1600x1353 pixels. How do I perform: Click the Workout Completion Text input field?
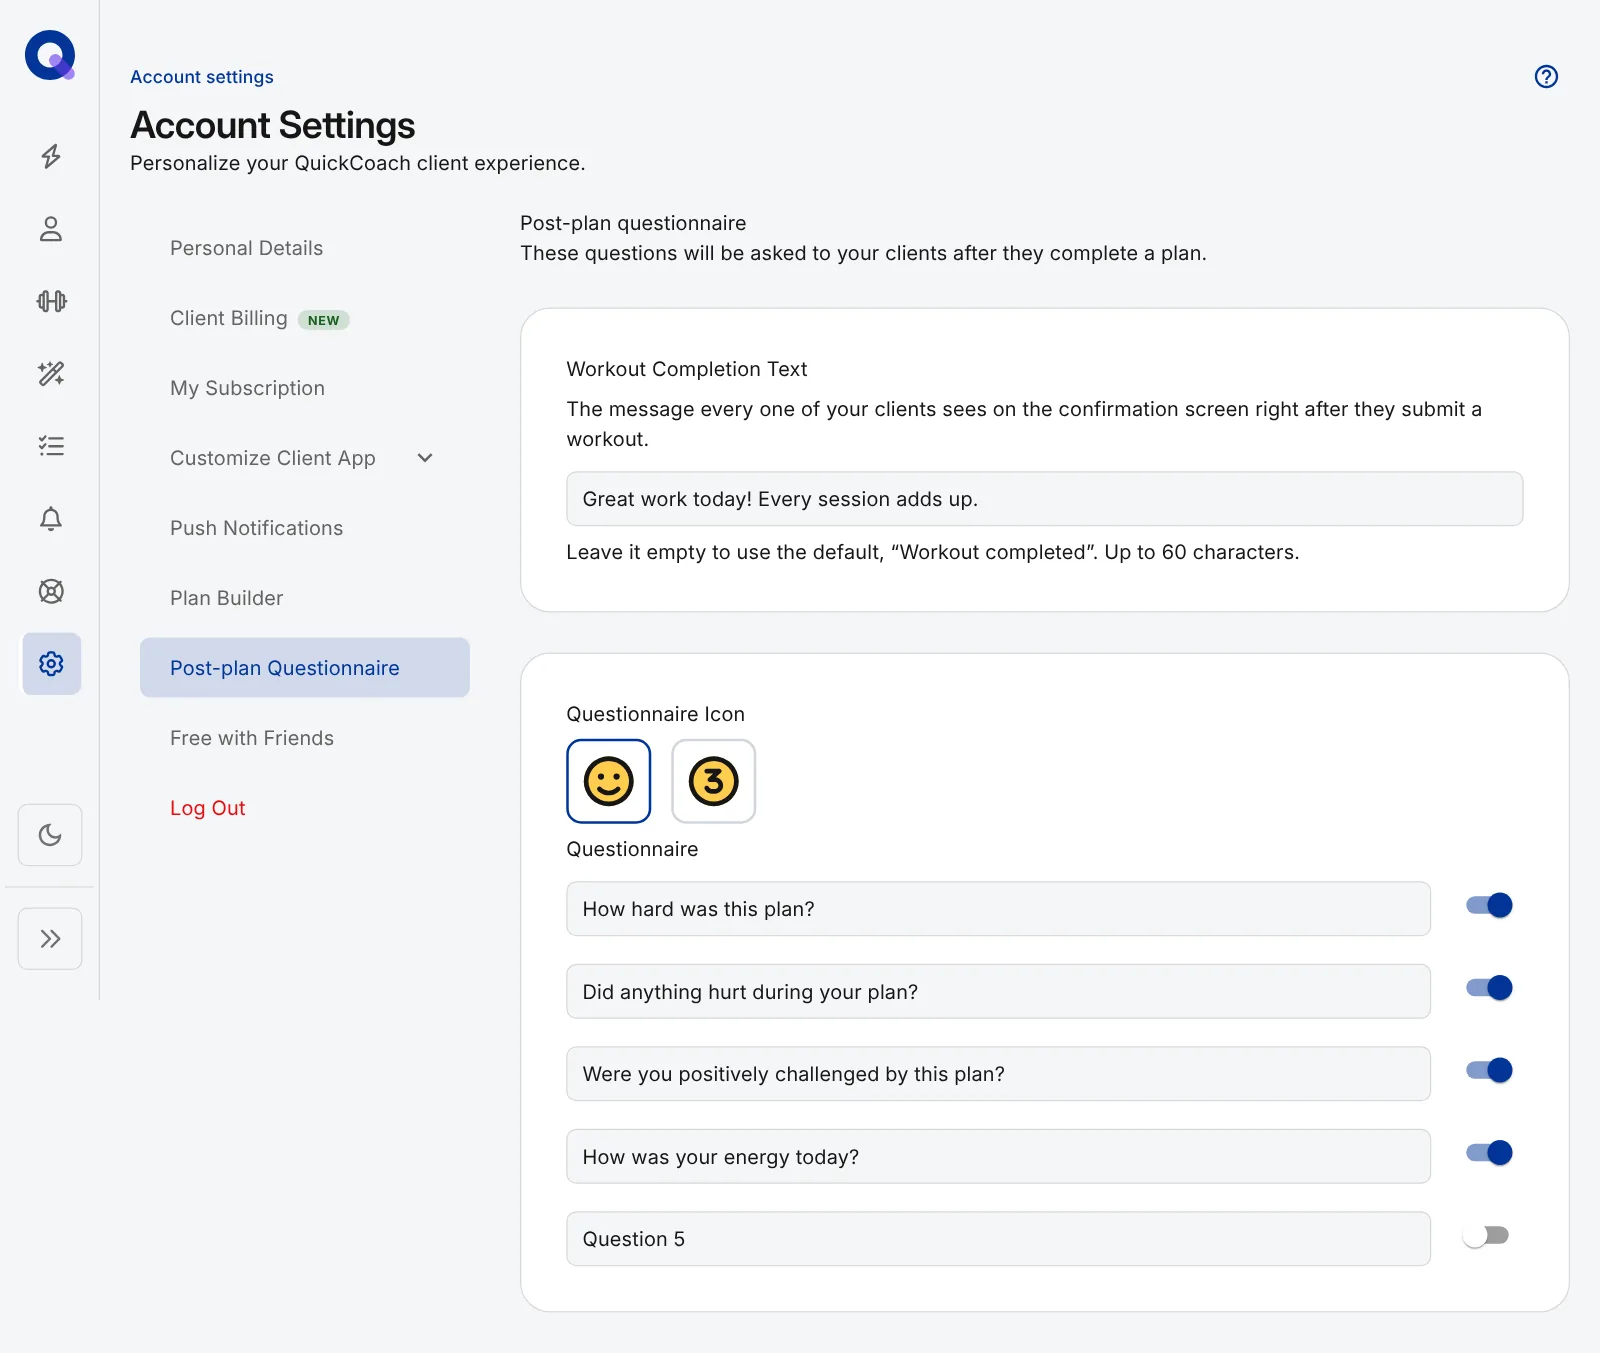[x=1044, y=499]
